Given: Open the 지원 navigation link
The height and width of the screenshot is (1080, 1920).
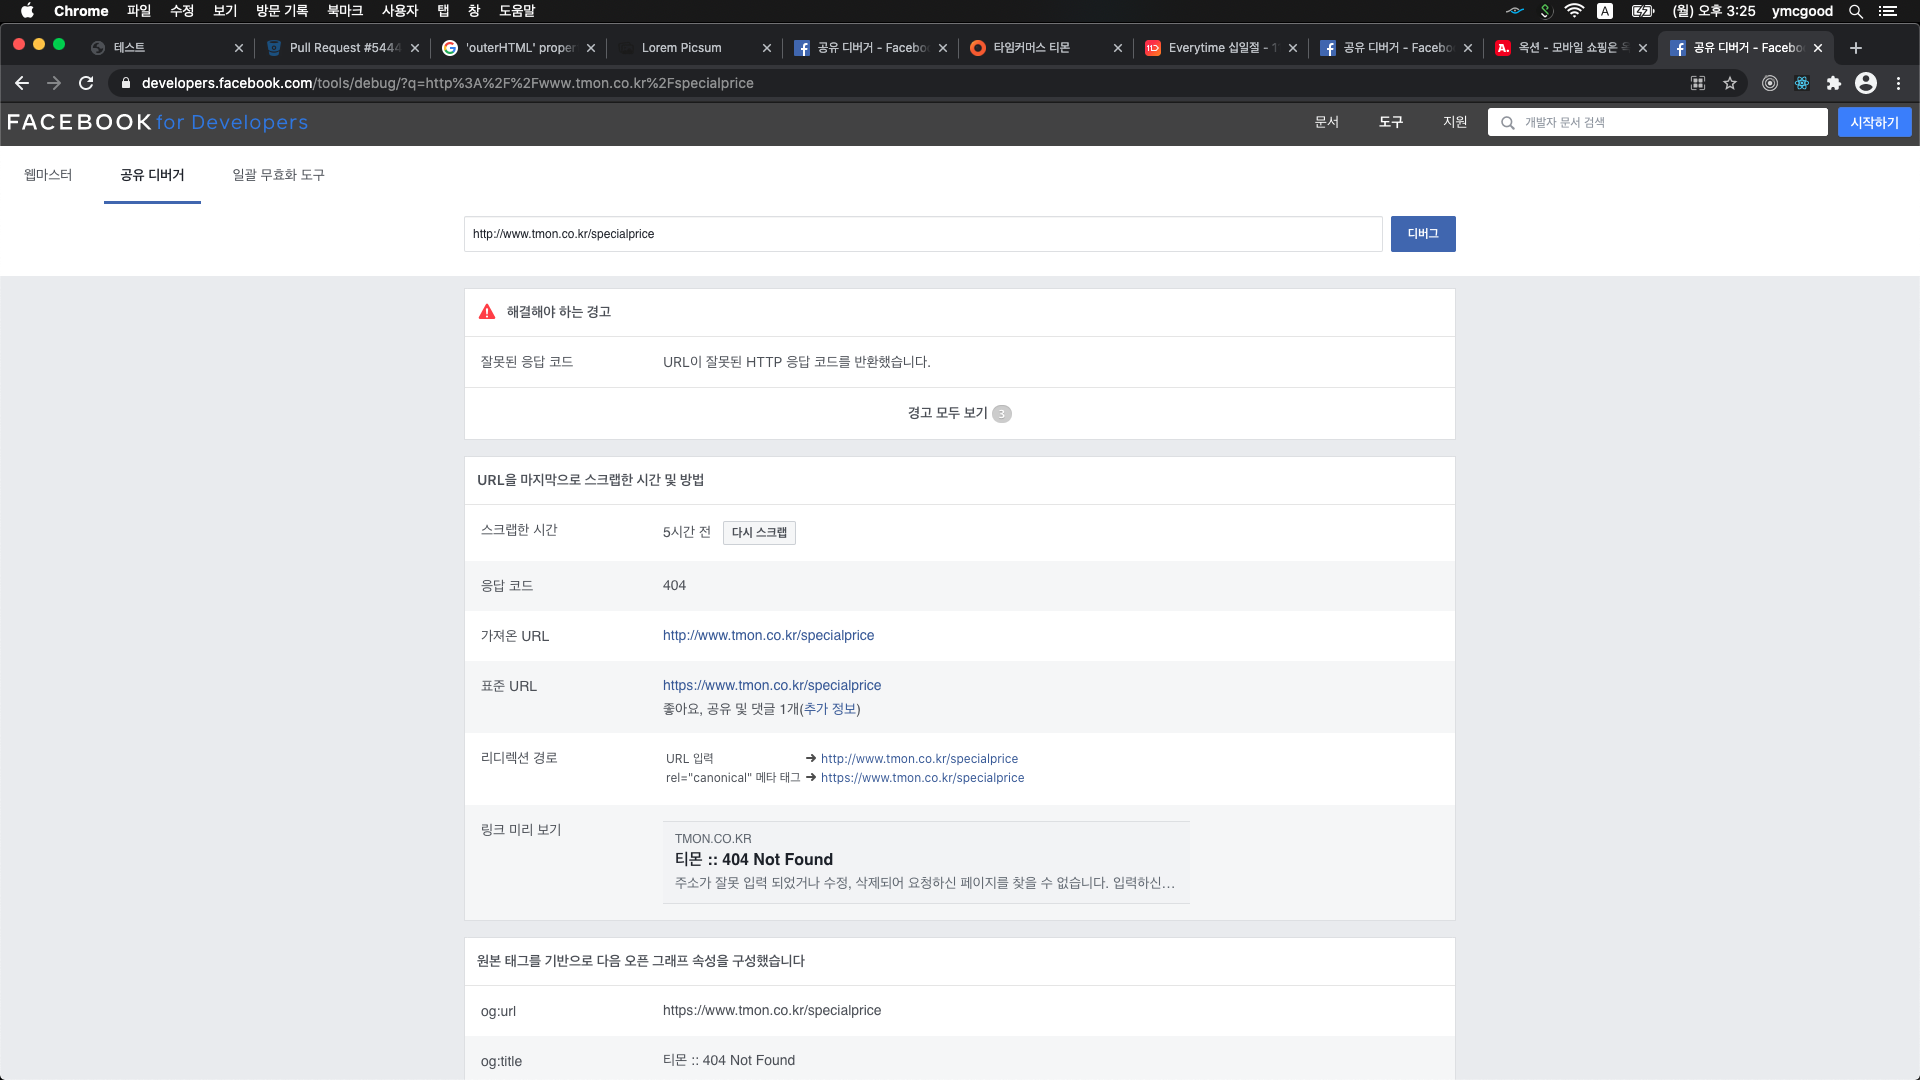Looking at the screenshot, I should pos(1455,122).
